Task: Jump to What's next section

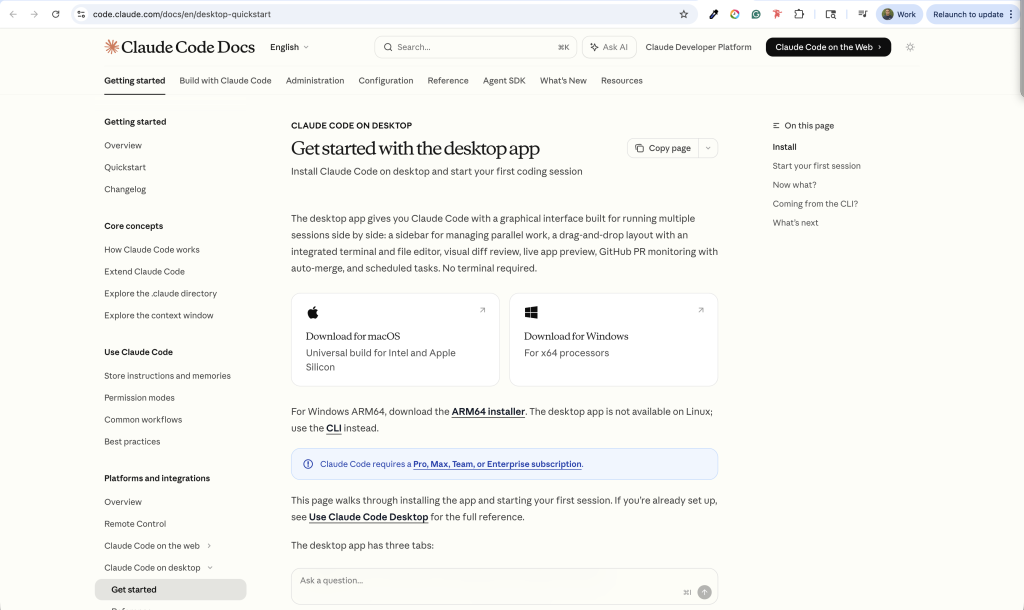Action: (x=795, y=223)
